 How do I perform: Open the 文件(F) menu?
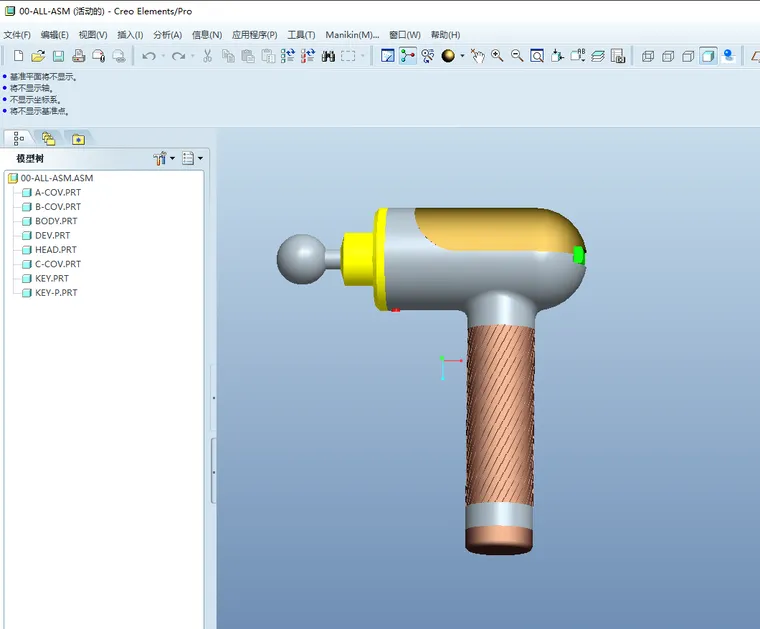17,35
